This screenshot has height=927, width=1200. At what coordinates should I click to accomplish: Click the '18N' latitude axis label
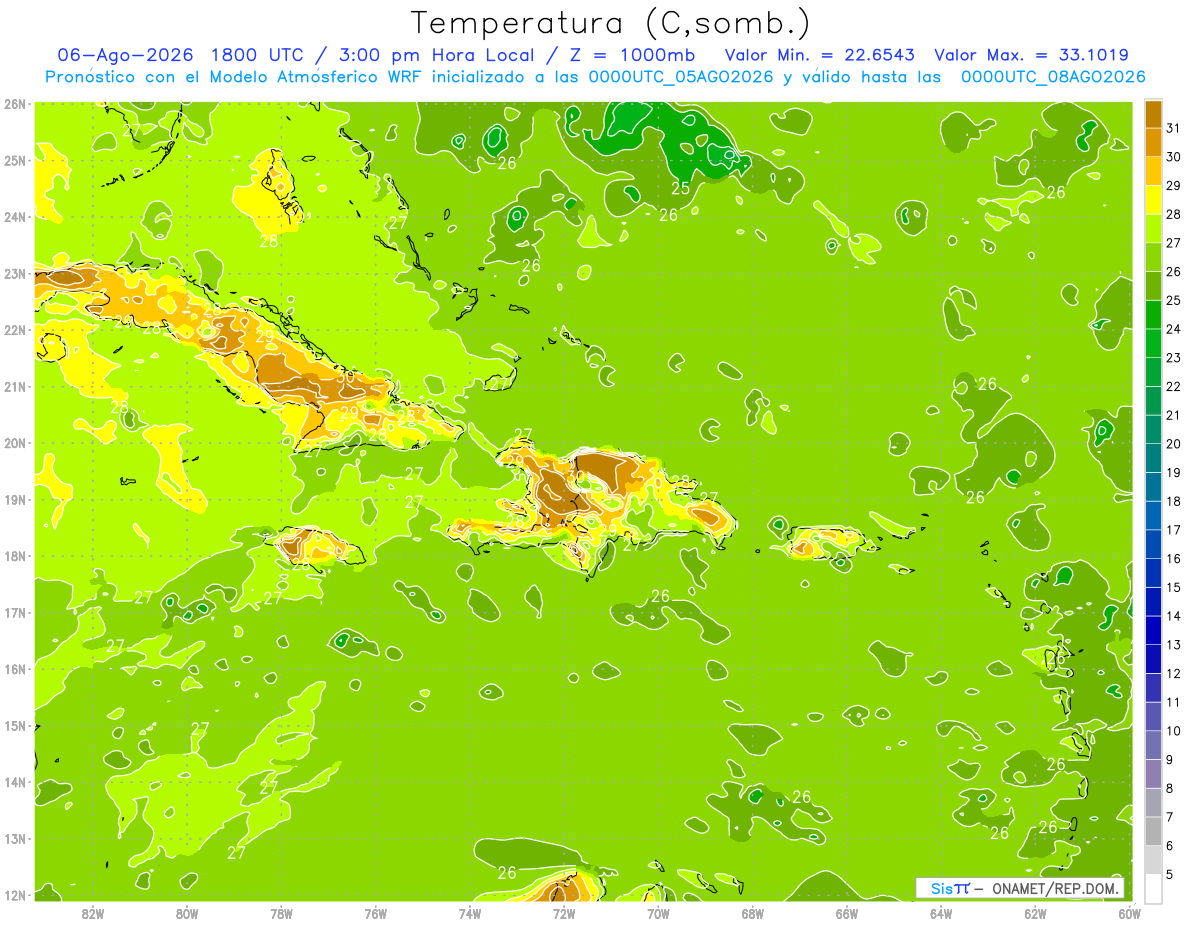point(15,556)
